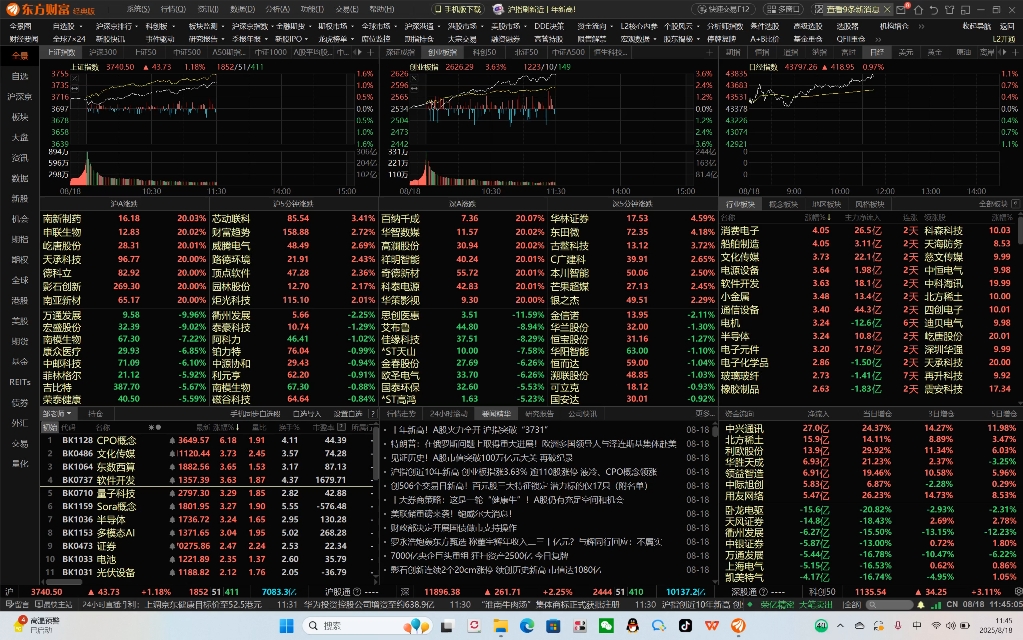Click the question icon next to 沪股通

pyautogui.click(x=357, y=592)
